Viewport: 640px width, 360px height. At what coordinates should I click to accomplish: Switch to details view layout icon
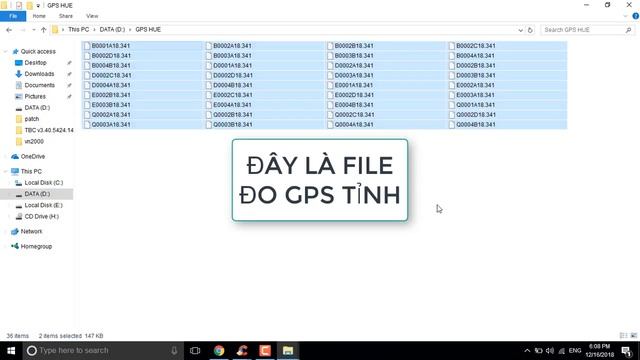point(623,336)
